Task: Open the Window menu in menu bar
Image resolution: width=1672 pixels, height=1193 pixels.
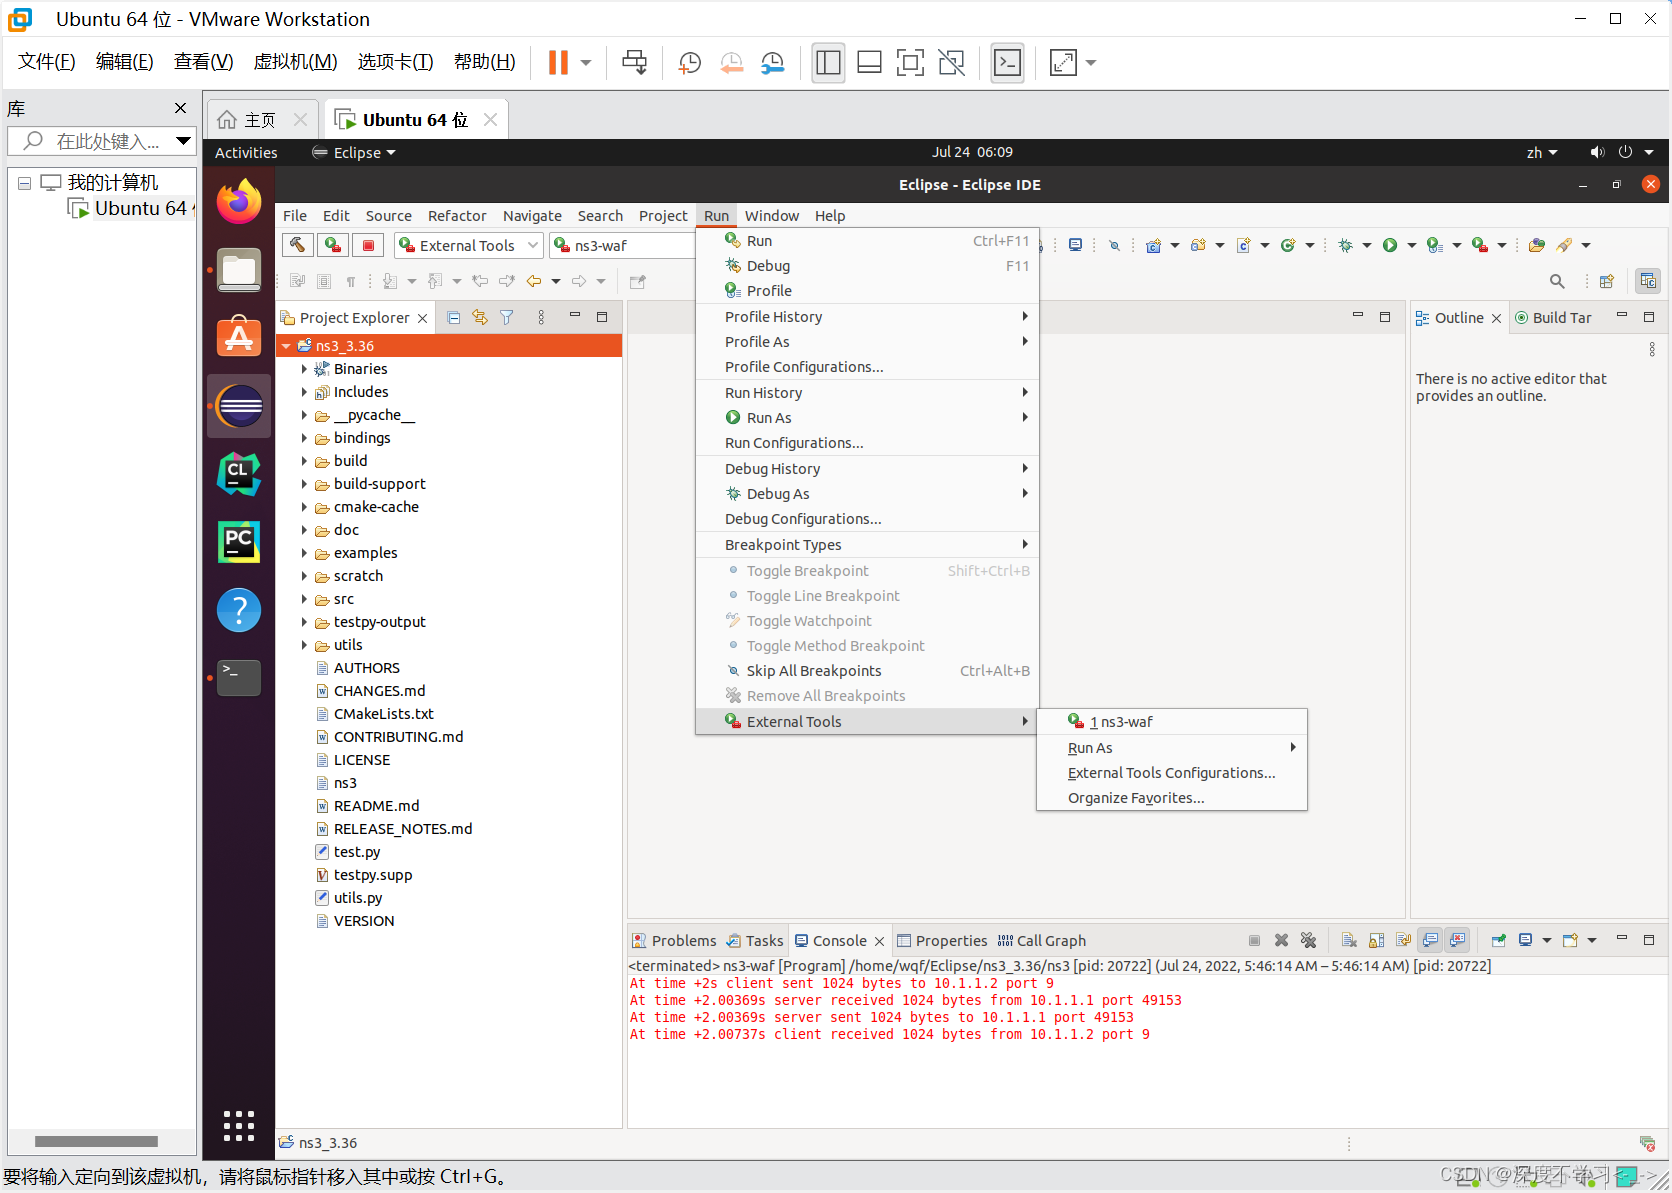Action: pyautogui.click(x=771, y=216)
